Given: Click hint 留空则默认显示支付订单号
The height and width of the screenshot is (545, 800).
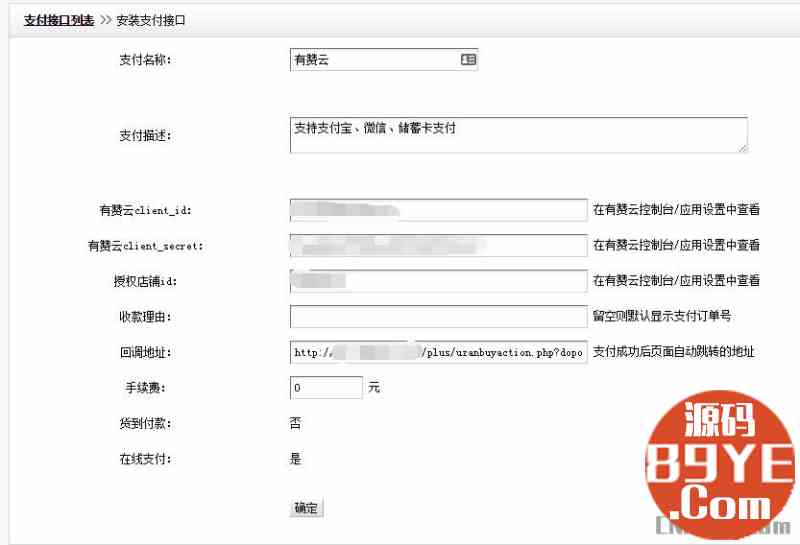Looking at the screenshot, I should point(662,316).
